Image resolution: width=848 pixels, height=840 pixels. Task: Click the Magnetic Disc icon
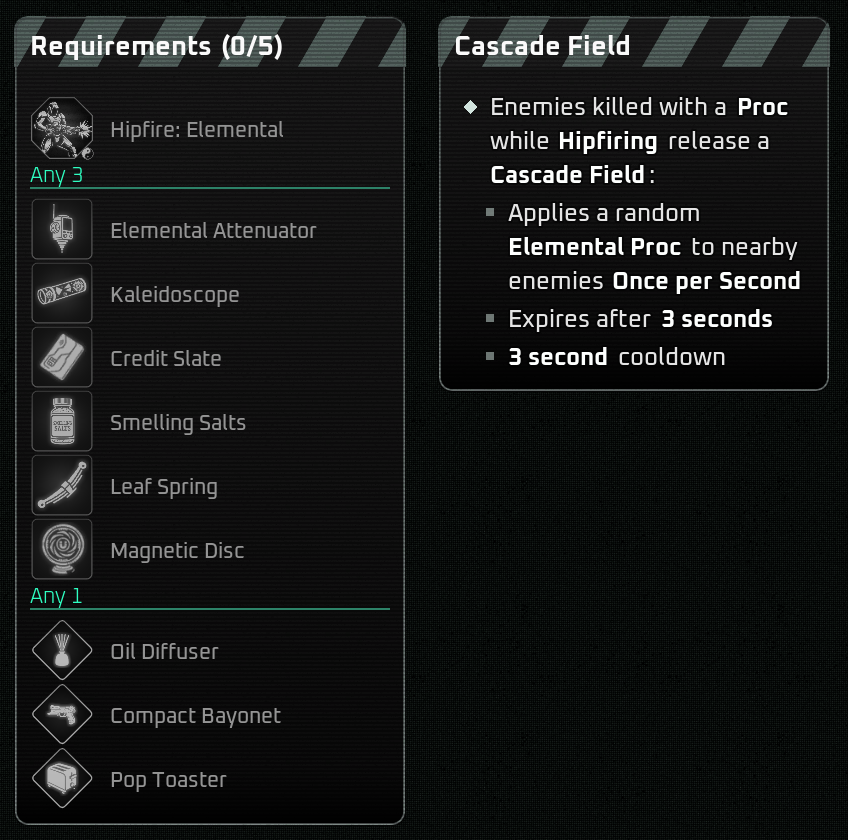pyautogui.click(x=62, y=551)
